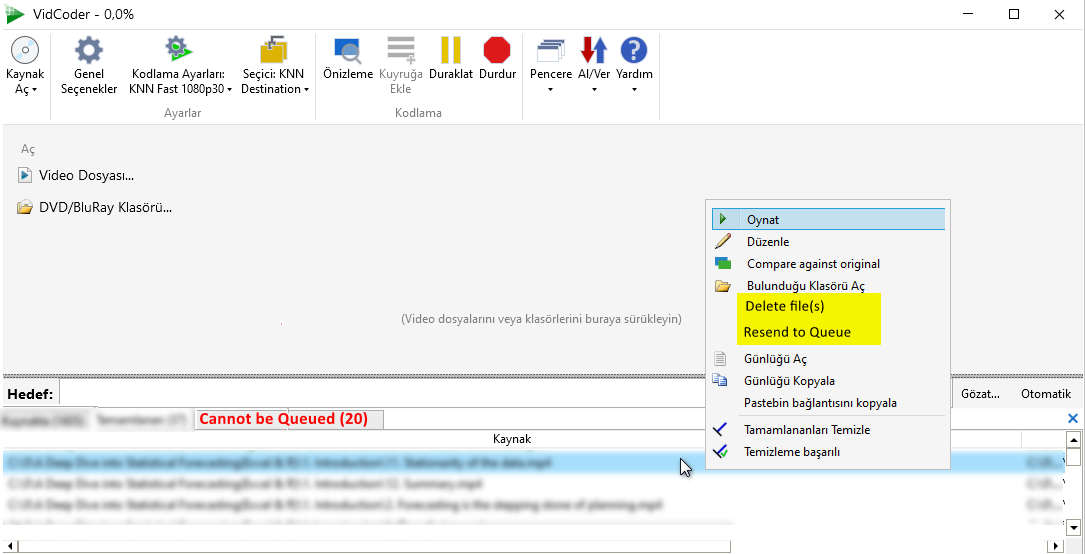Screen dimensions: 1085x554
Task: Click the Günlüğü Kopyala copy icon
Action: point(720,380)
